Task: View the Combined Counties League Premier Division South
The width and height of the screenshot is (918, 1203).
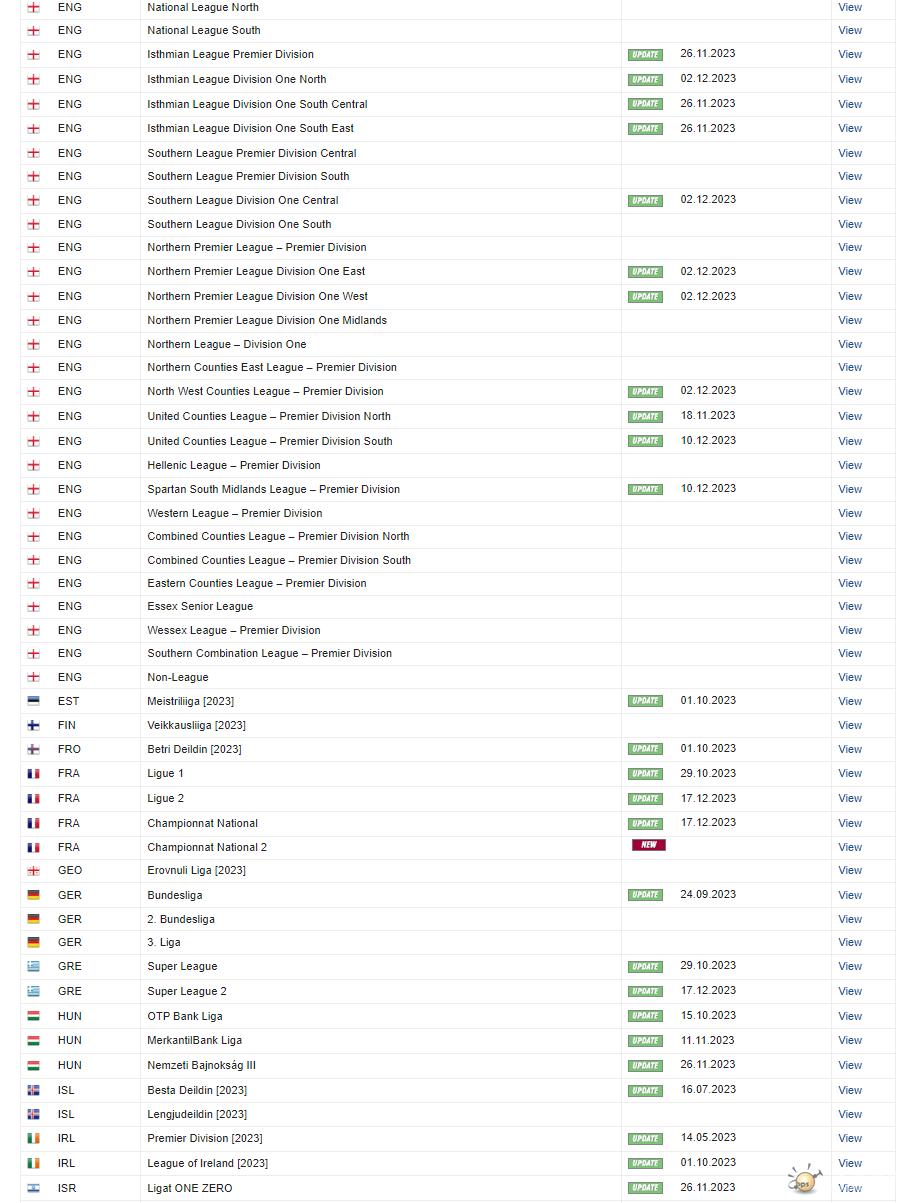Action: click(x=850, y=560)
